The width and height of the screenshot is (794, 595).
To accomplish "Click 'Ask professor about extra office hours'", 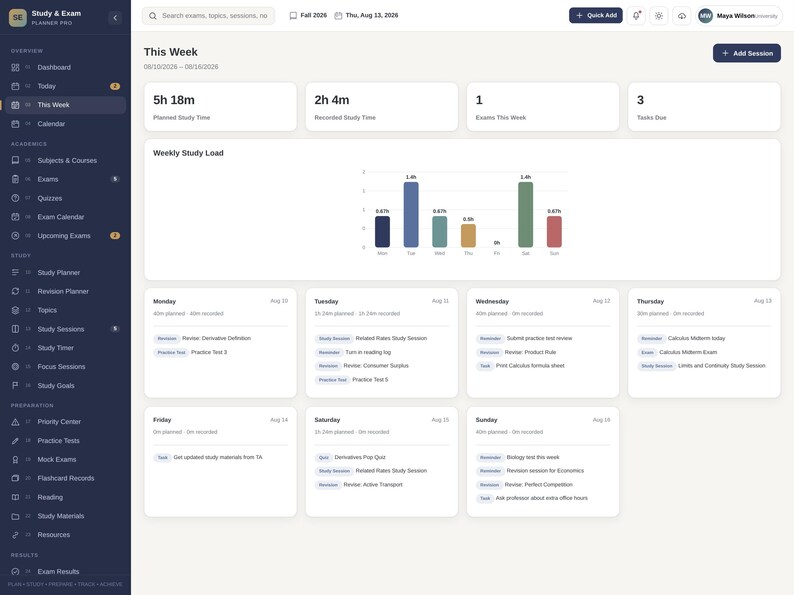I will pos(542,498).
